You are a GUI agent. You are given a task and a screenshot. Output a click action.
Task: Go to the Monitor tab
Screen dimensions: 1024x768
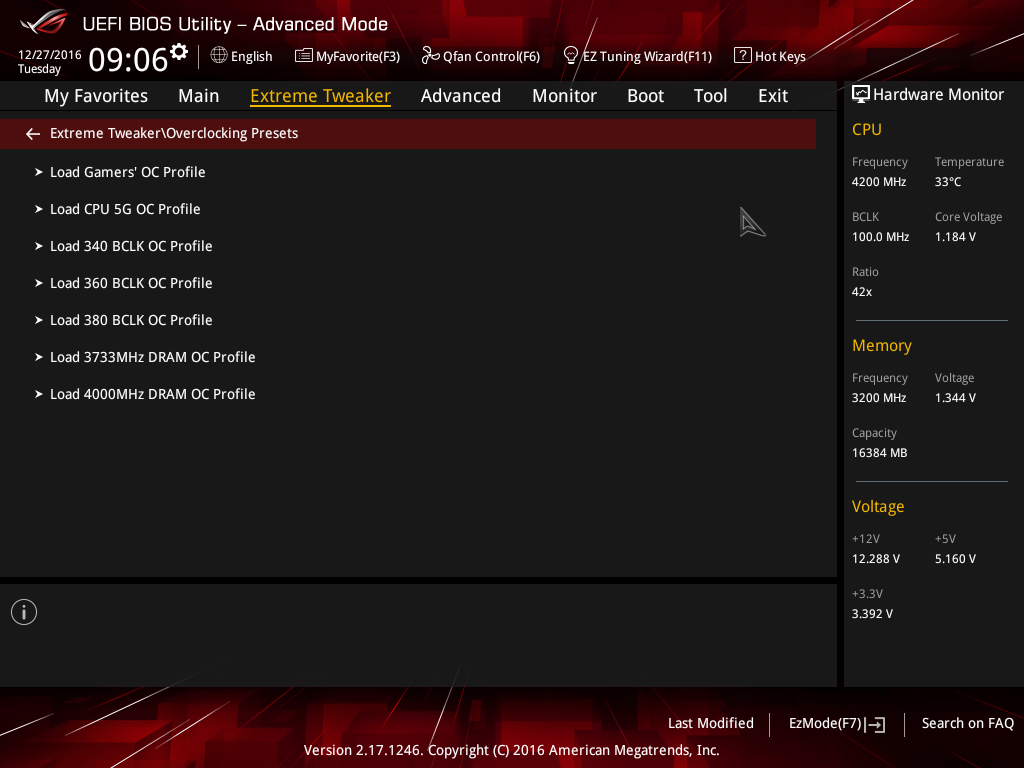[564, 96]
